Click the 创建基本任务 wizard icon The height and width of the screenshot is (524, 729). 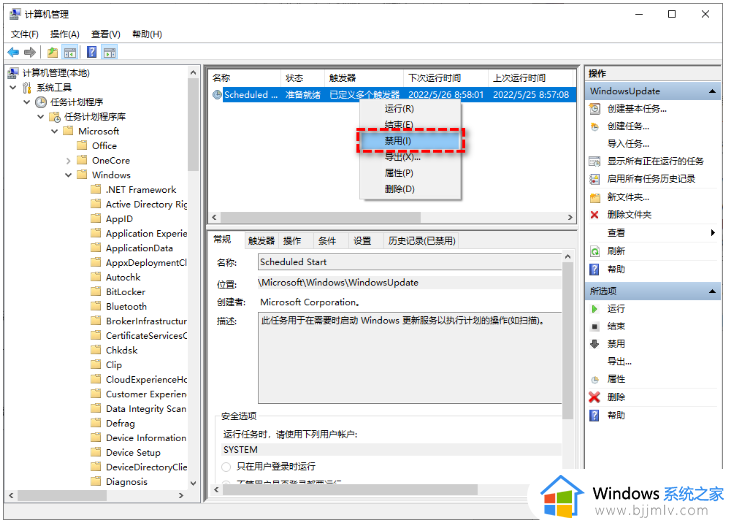[595, 109]
